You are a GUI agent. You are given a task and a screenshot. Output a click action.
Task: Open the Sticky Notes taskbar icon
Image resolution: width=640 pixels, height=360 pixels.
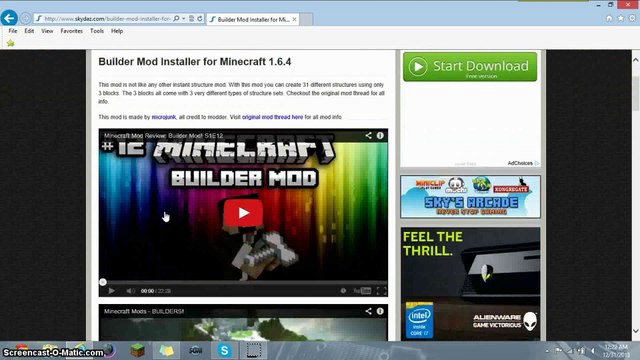click(x=166, y=350)
